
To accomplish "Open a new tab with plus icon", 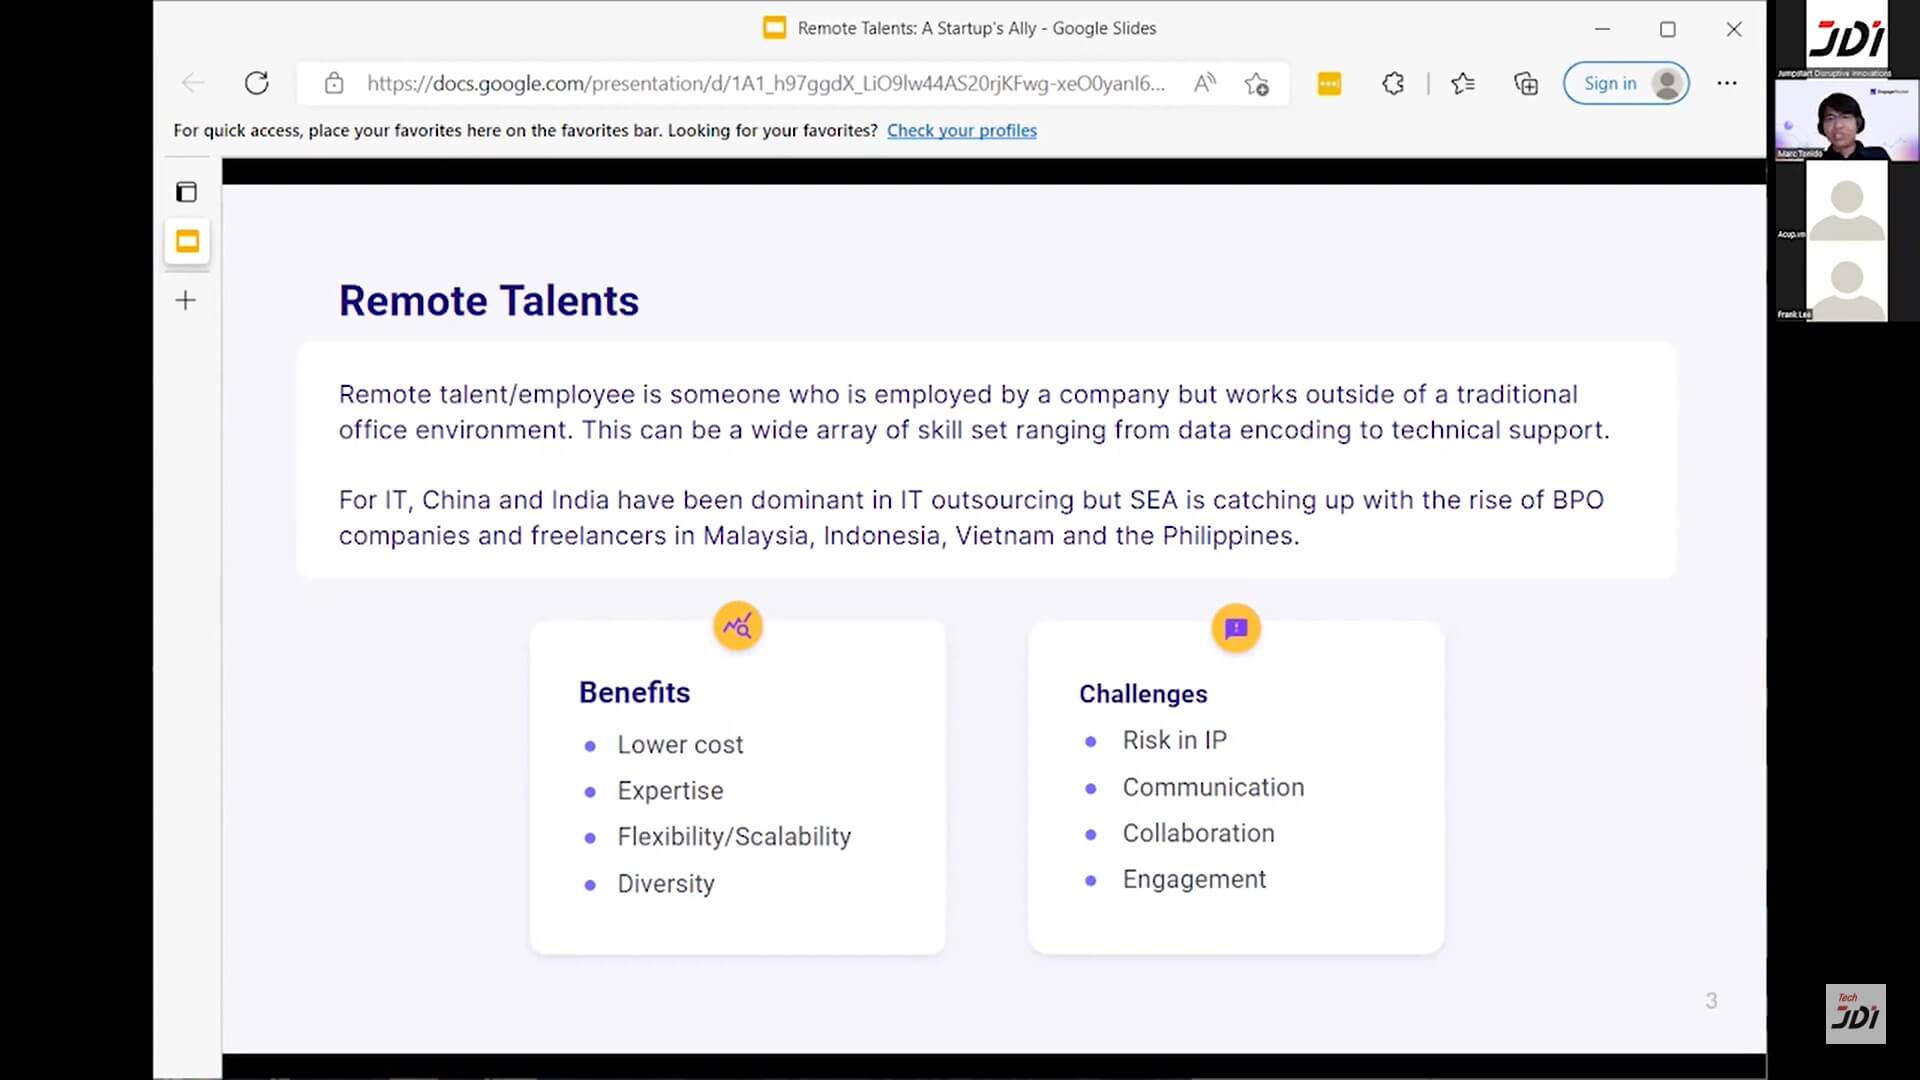I will coord(186,300).
